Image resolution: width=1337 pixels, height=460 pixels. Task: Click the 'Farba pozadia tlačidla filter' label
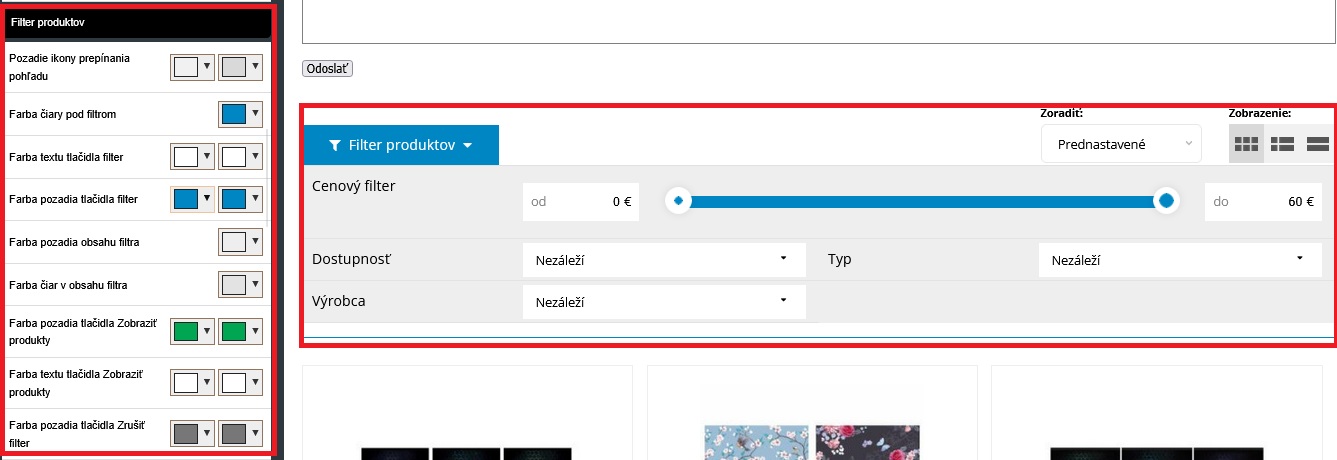pos(73,199)
